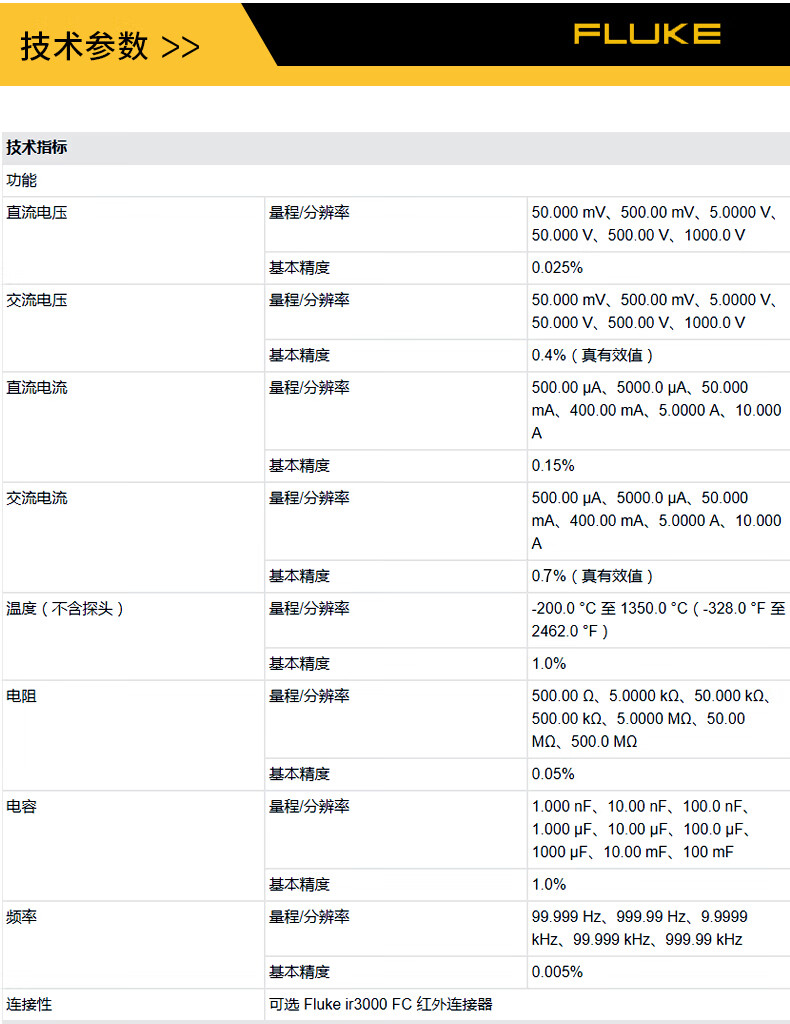Select the 直流电流 row label
The height and width of the screenshot is (1024, 790).
click(37, 387)
